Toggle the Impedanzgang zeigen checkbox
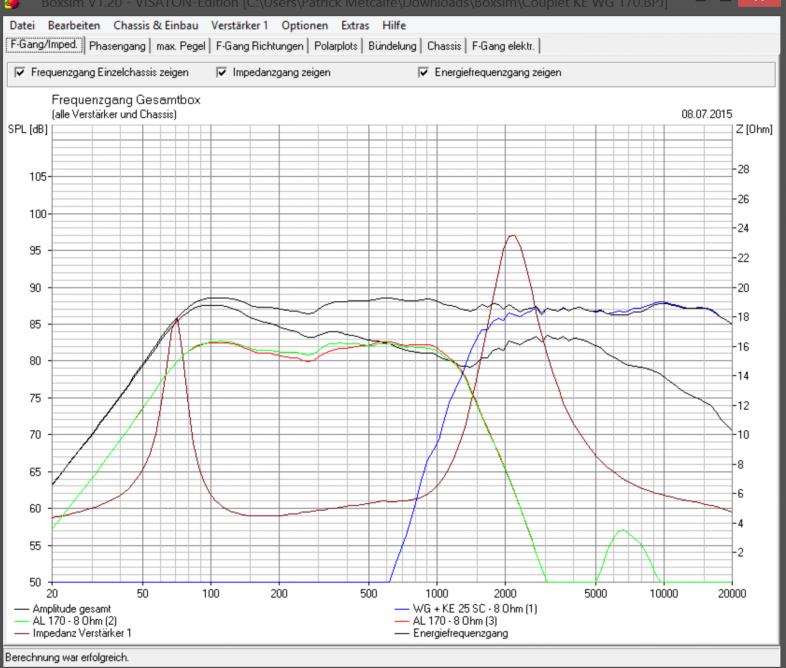 click(222, 73)
